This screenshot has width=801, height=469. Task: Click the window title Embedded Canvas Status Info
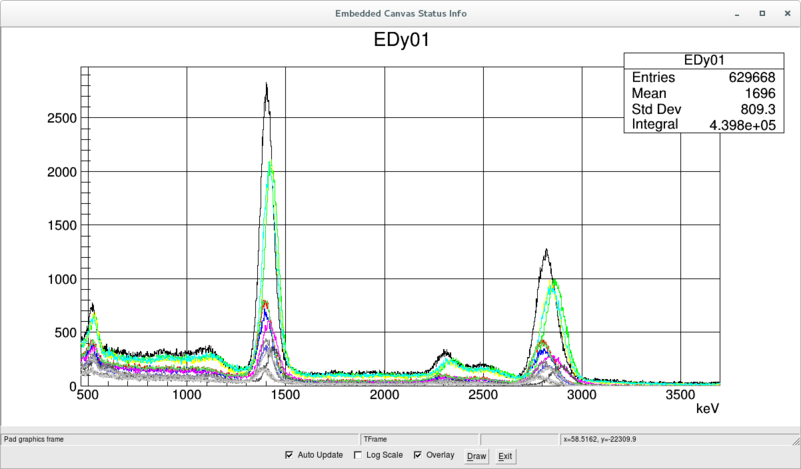click(x=400, y=14)
